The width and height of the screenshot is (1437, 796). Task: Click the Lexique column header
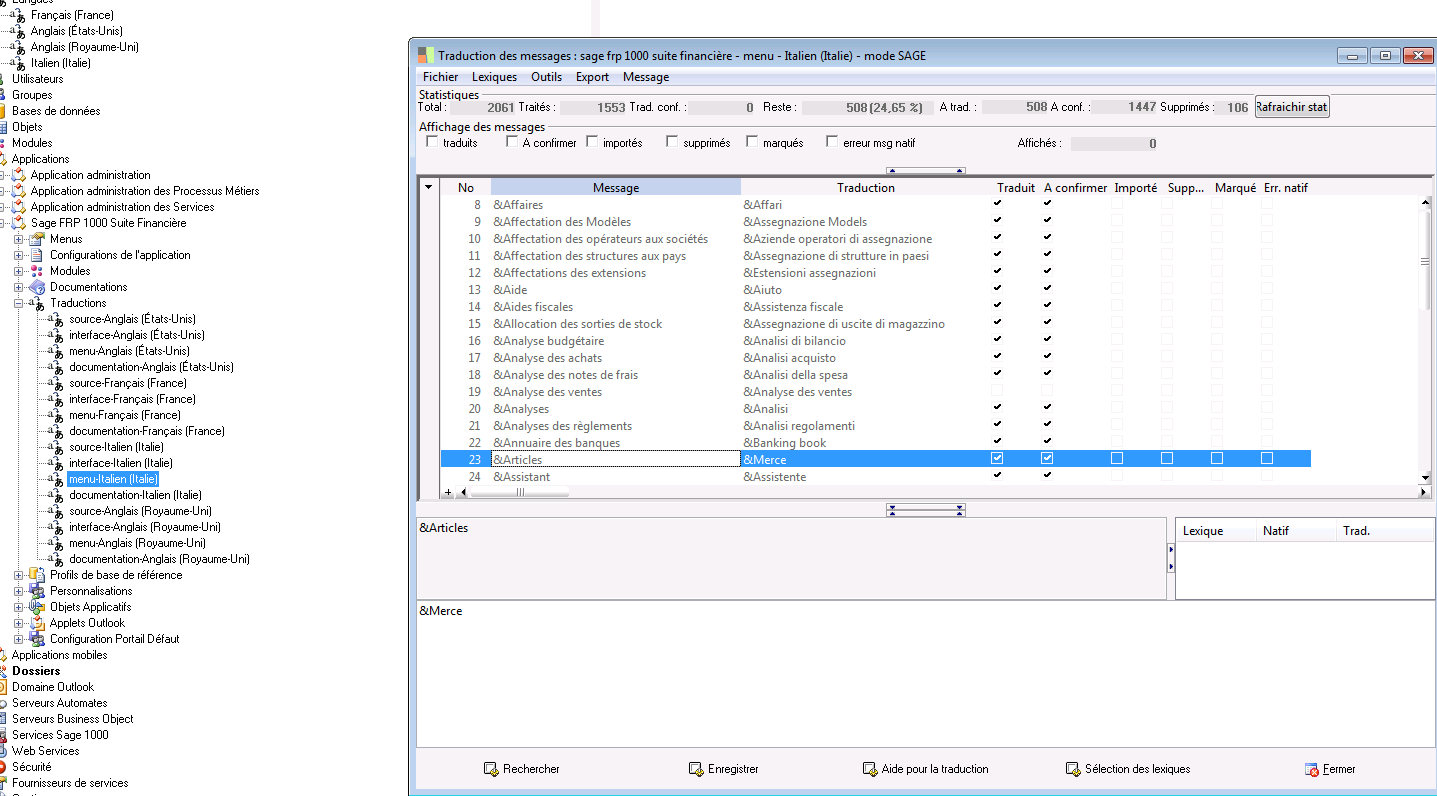pyautogui.click(x=1215, y=531)
